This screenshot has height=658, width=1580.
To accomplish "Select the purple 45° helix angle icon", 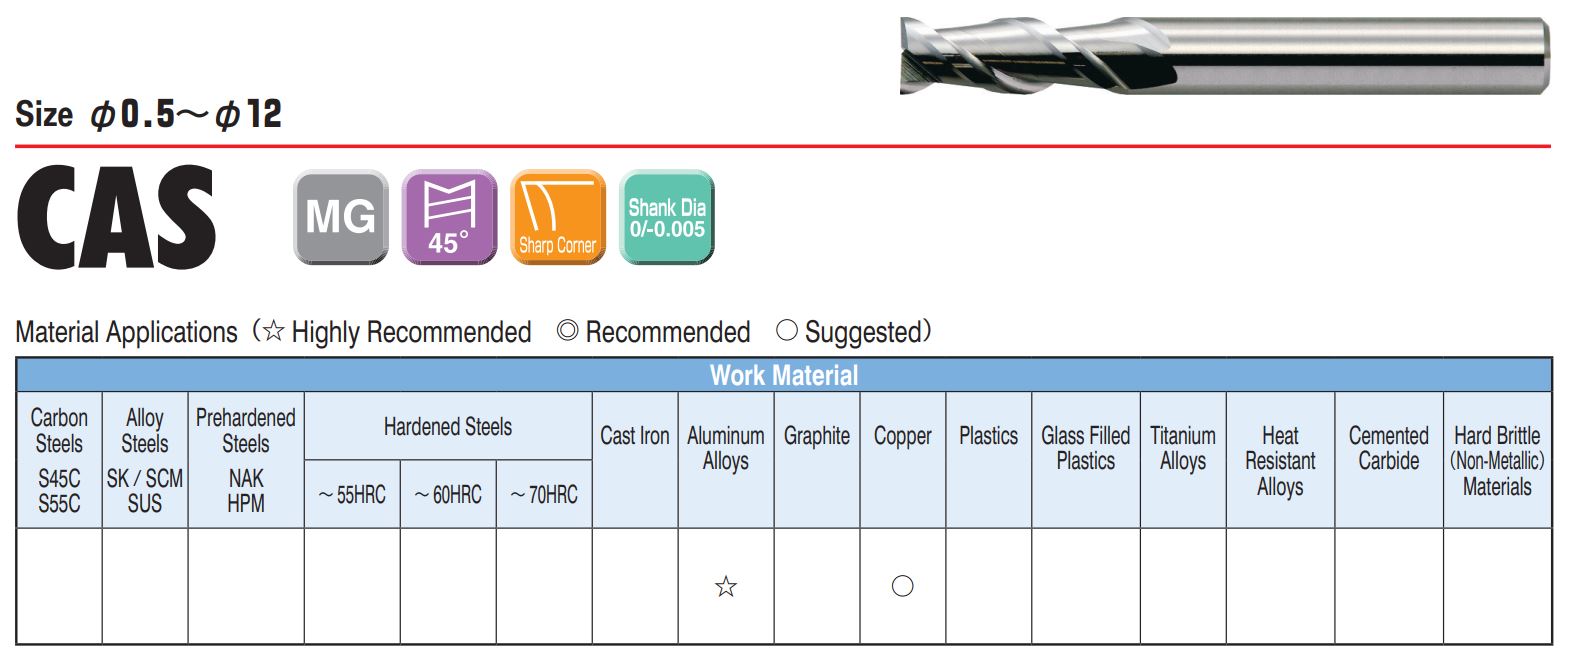I will pyautogui.click(x=449, y=217).
